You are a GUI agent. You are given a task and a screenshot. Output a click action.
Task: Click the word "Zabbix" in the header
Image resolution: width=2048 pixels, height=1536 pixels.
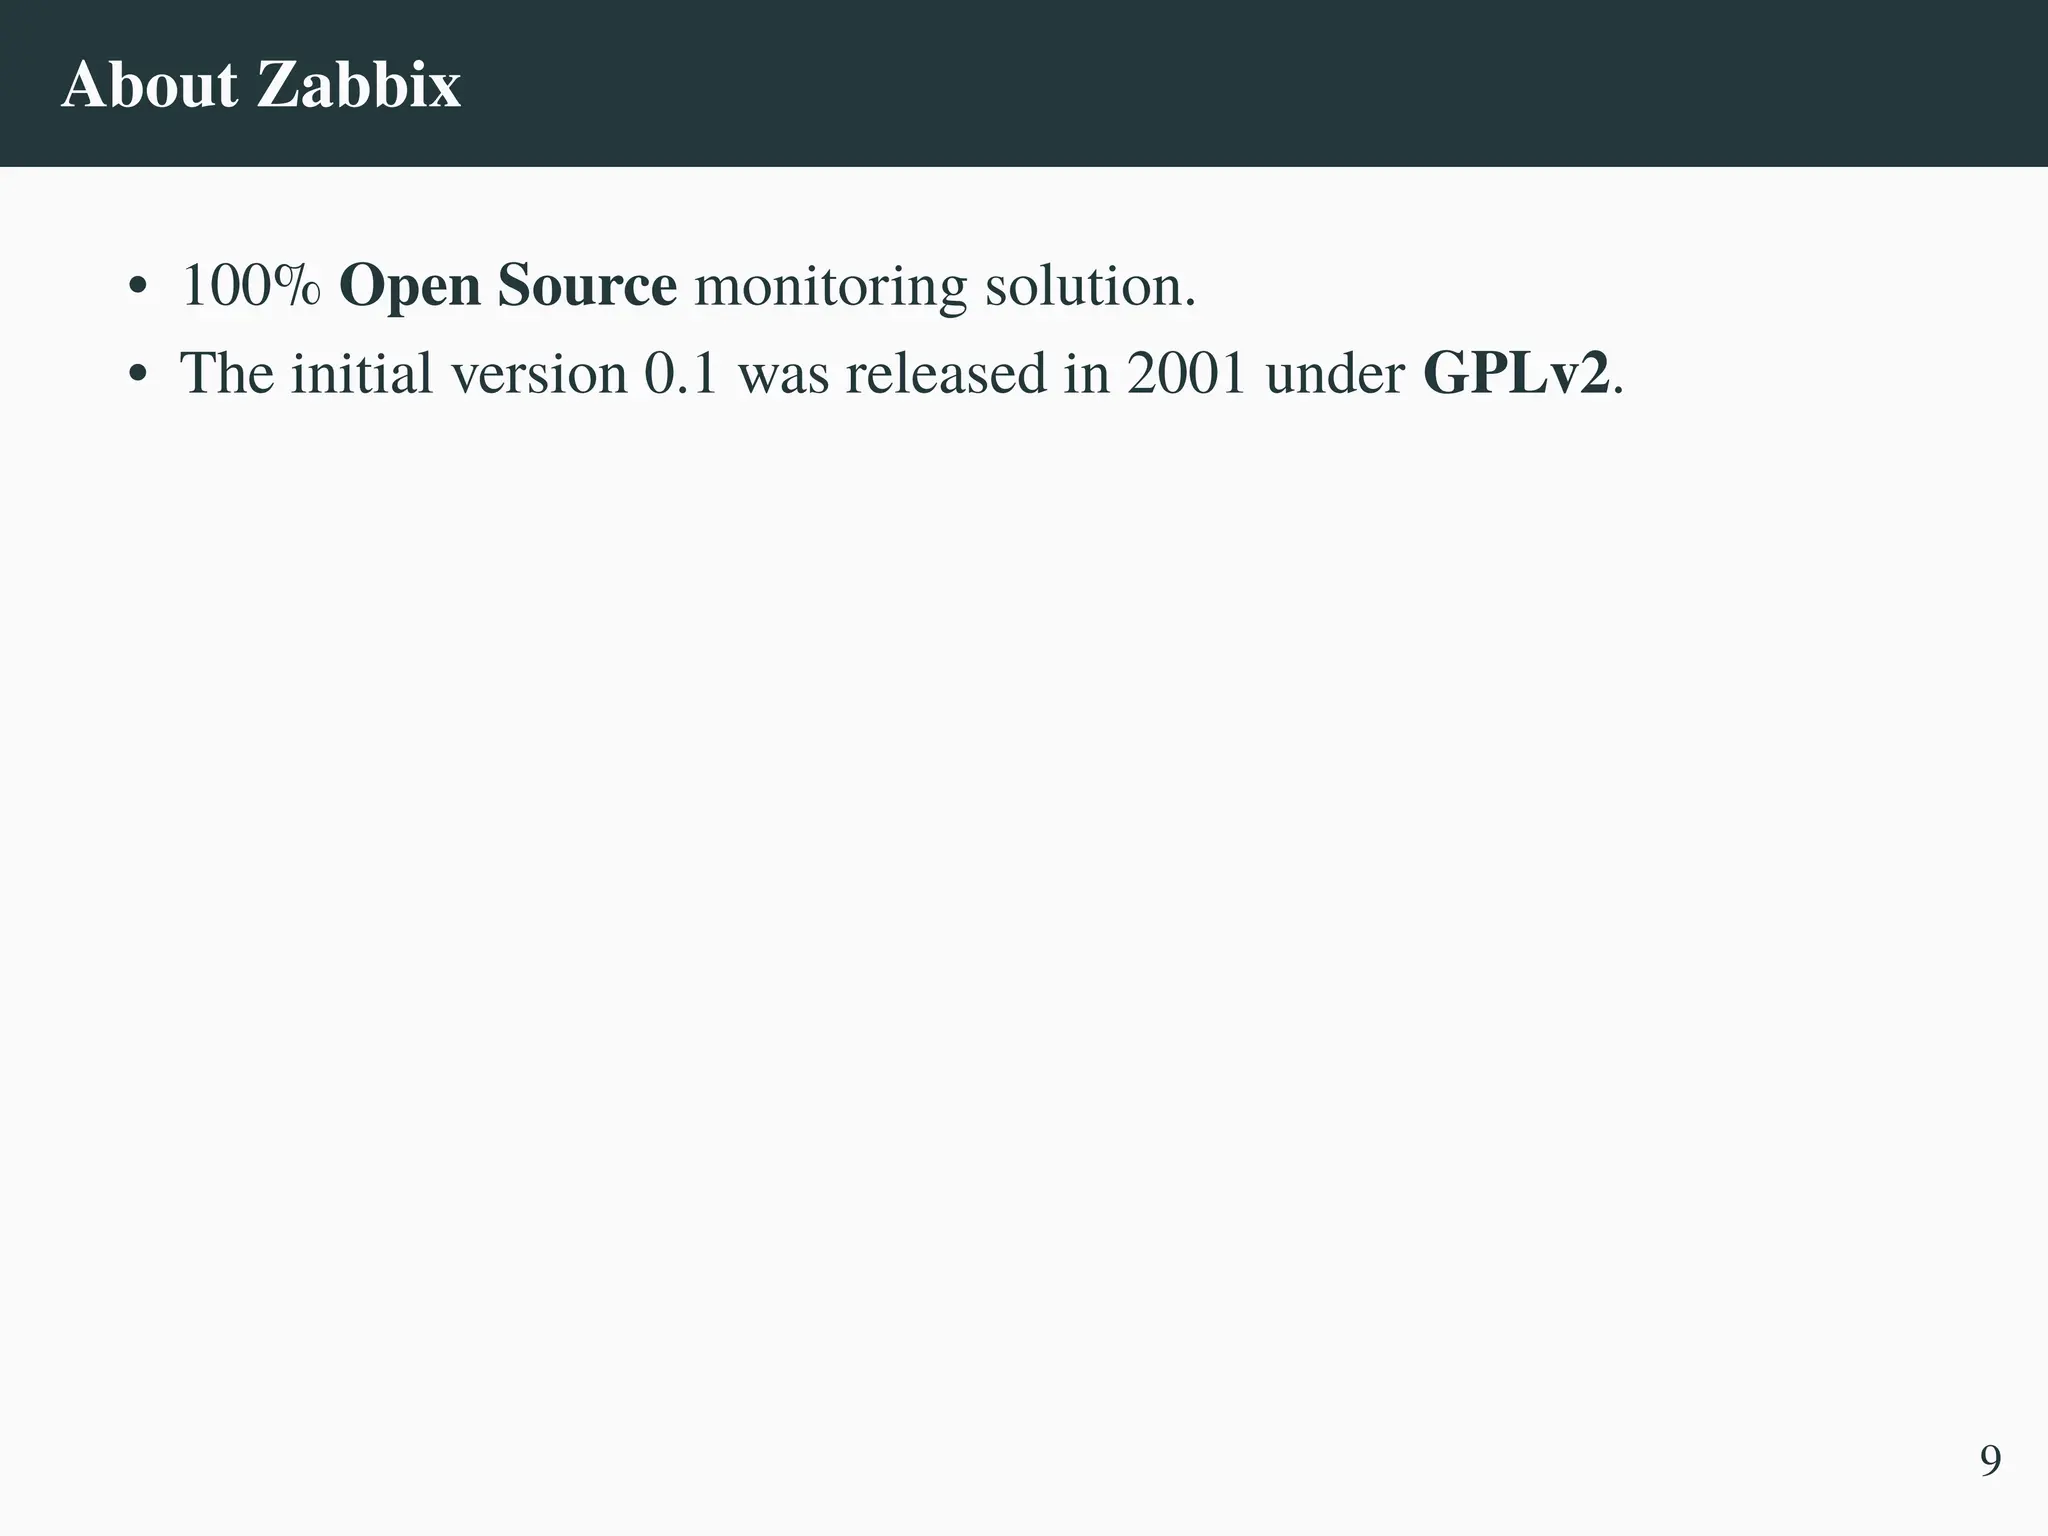359,84
